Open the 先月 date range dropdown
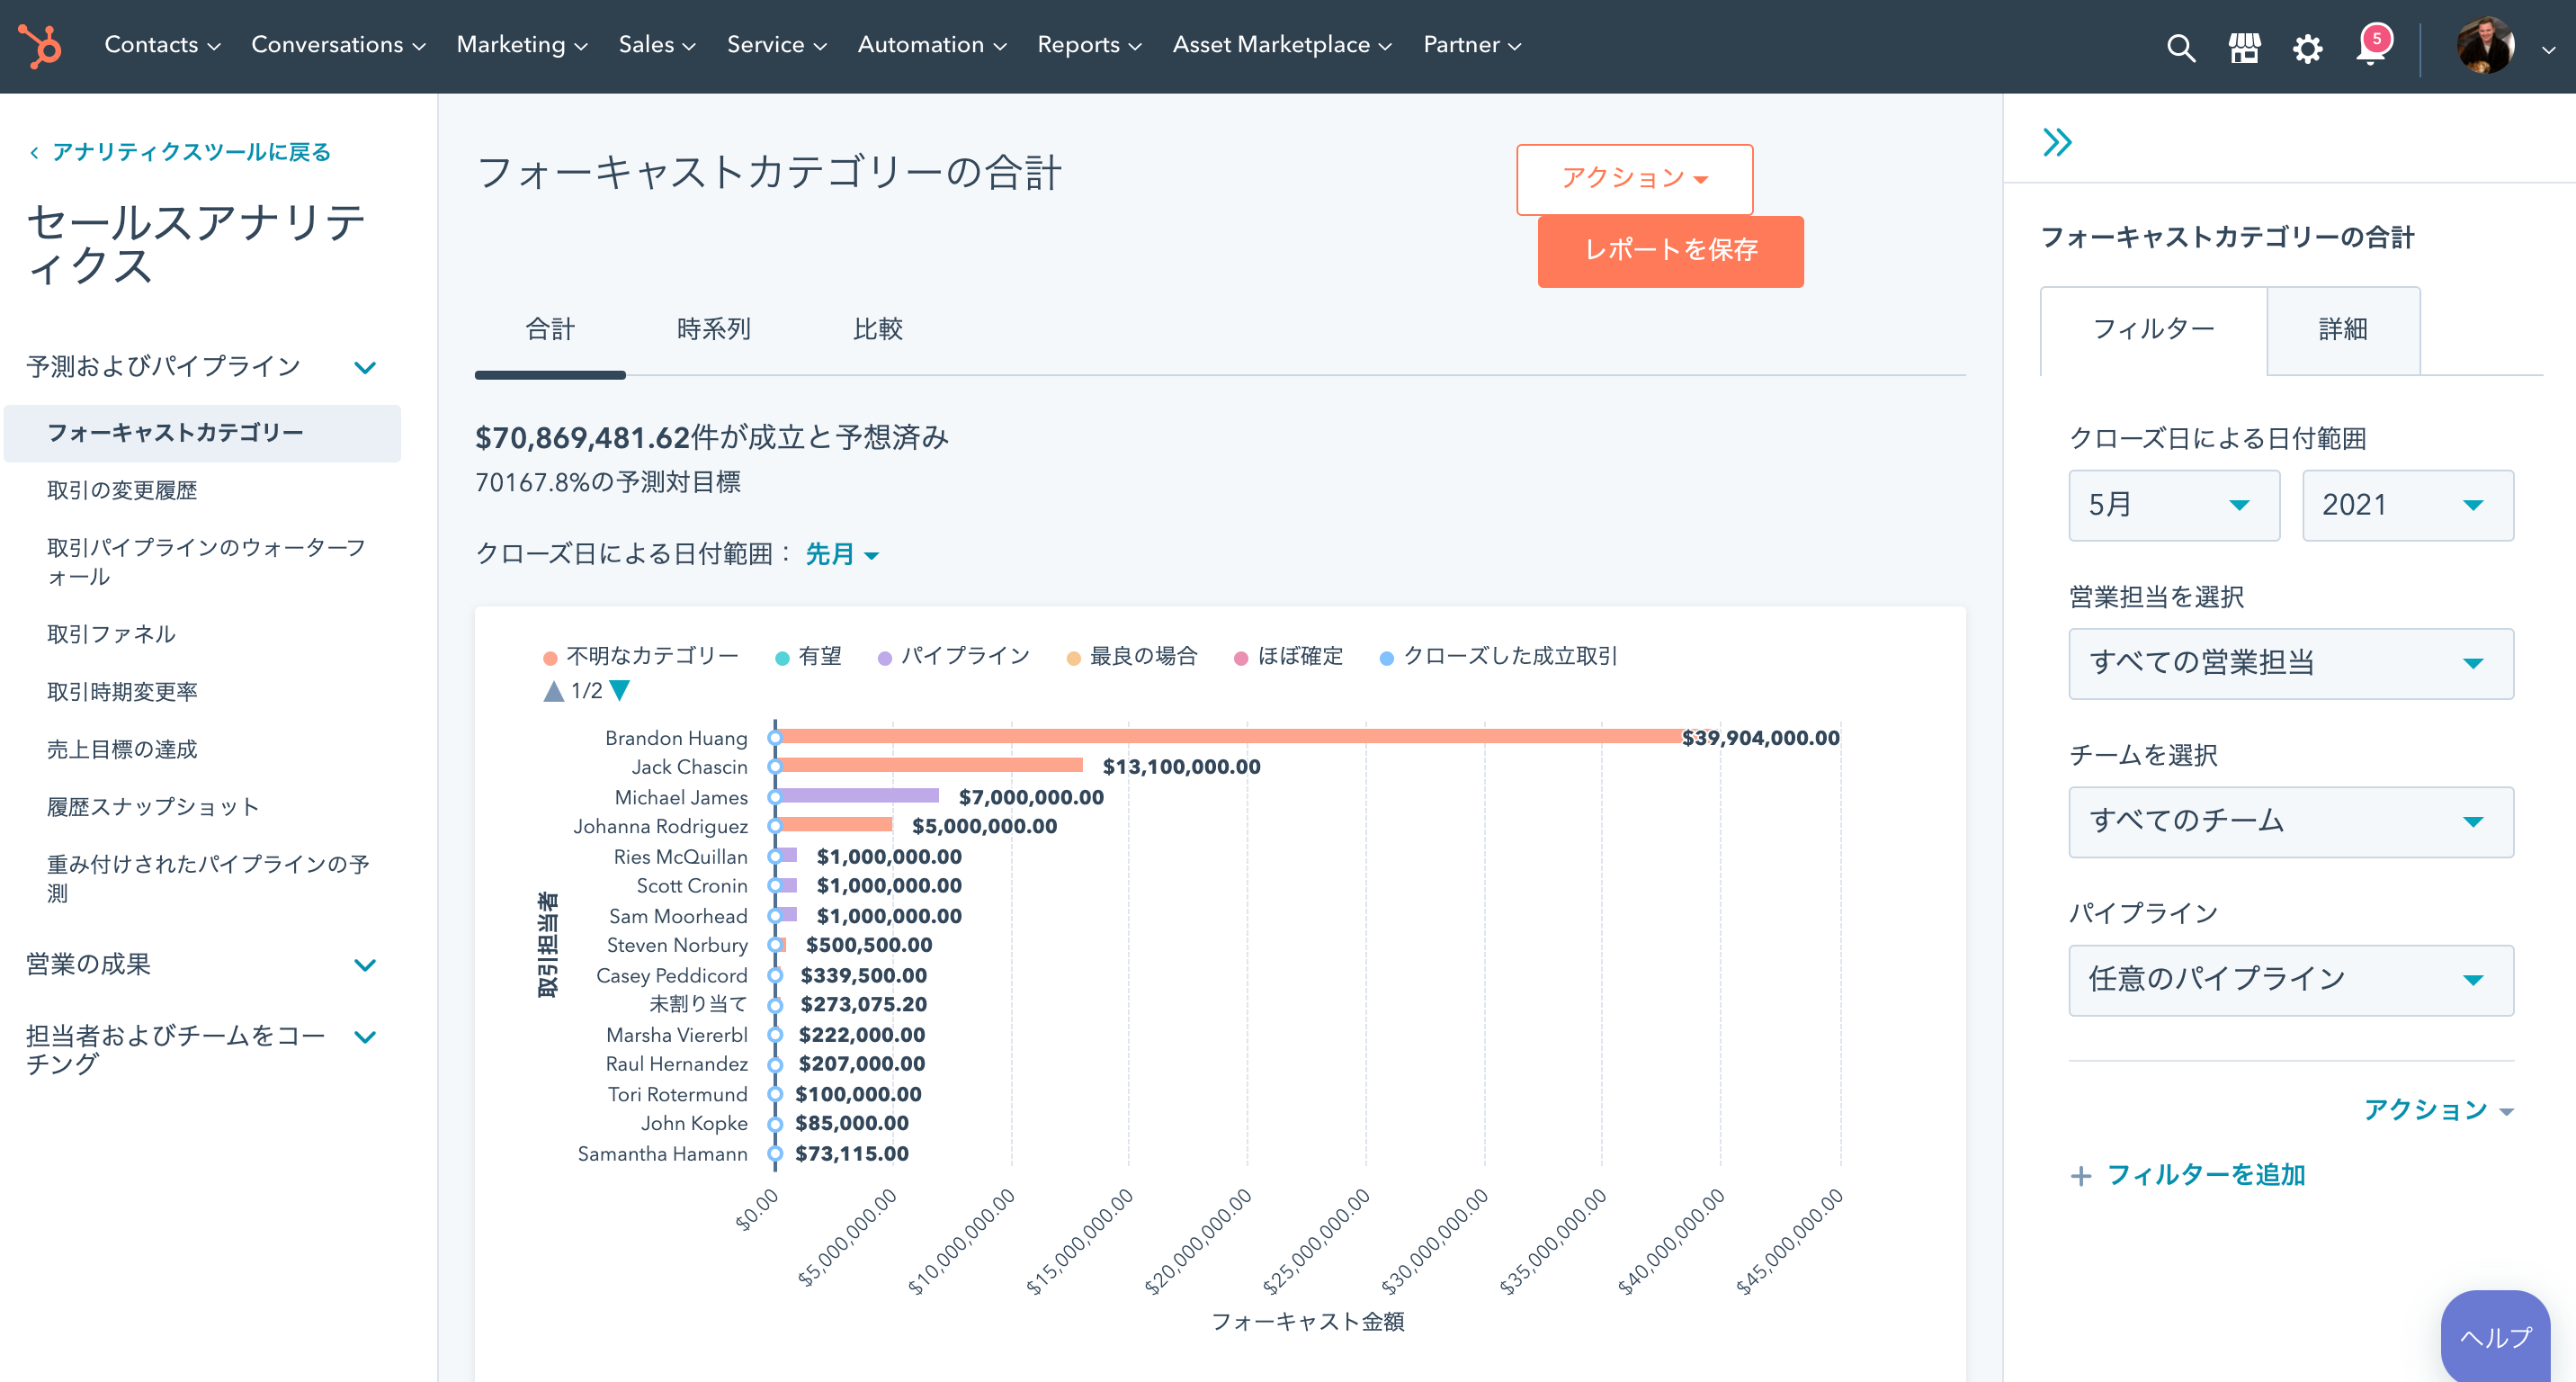2576x1382 pixels. [842, 554]
